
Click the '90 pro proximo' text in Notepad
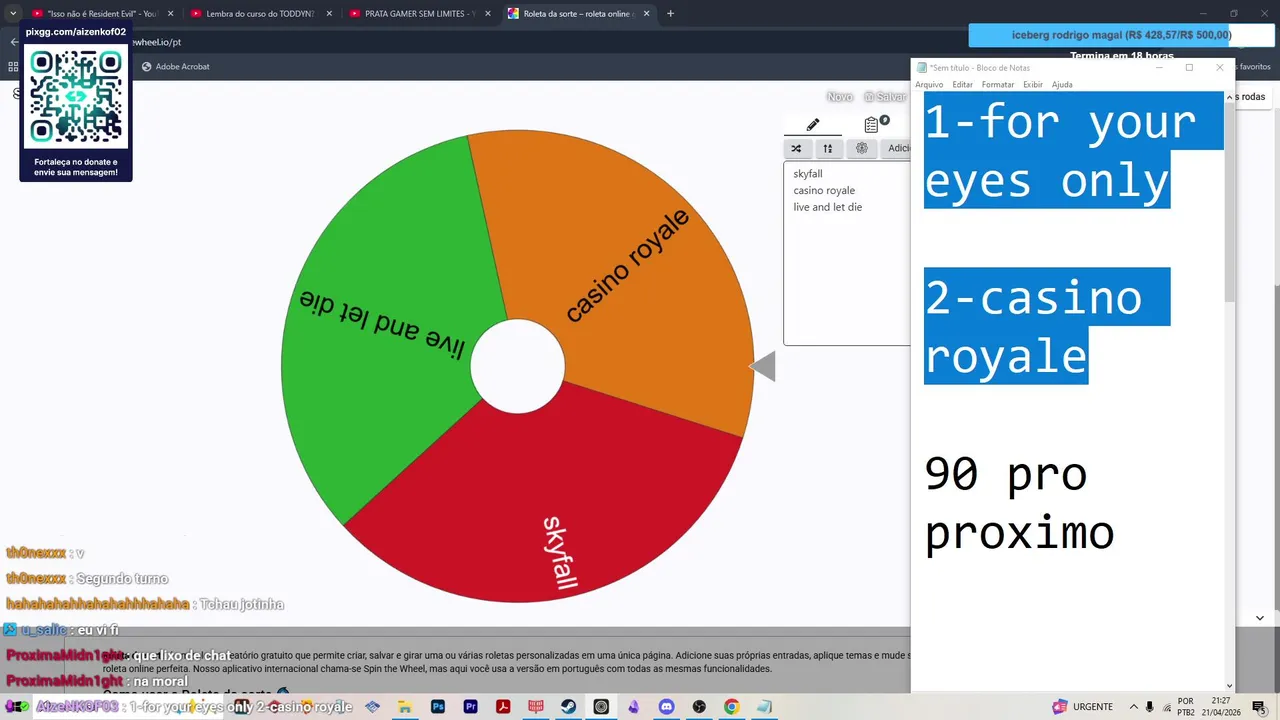pyautogui.click(x=1019, y=503)
